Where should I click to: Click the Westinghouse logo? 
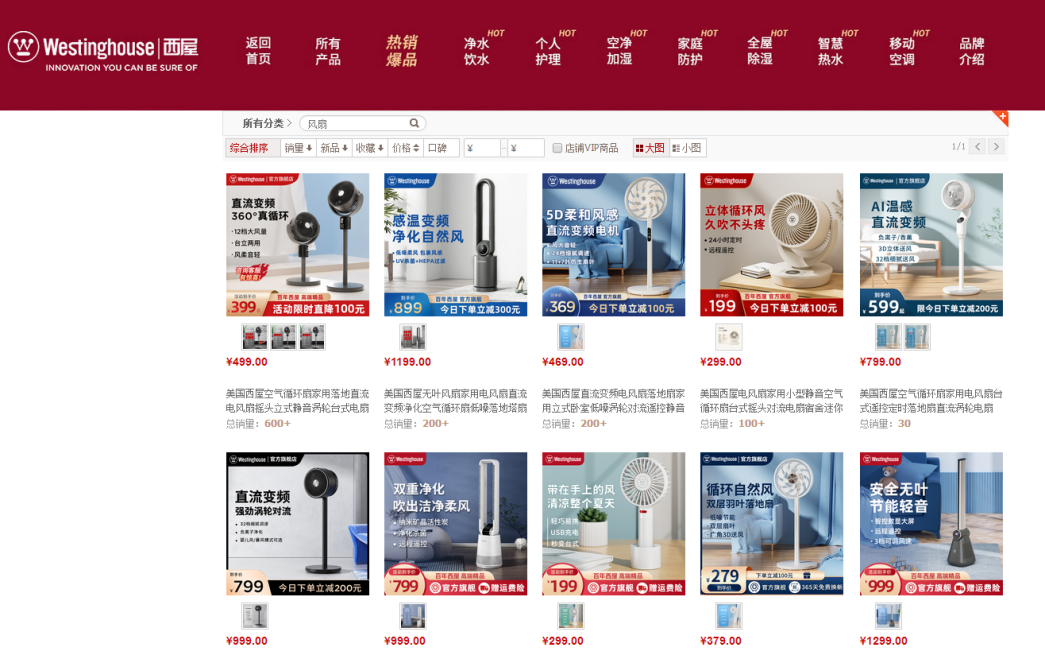(103, 51)
